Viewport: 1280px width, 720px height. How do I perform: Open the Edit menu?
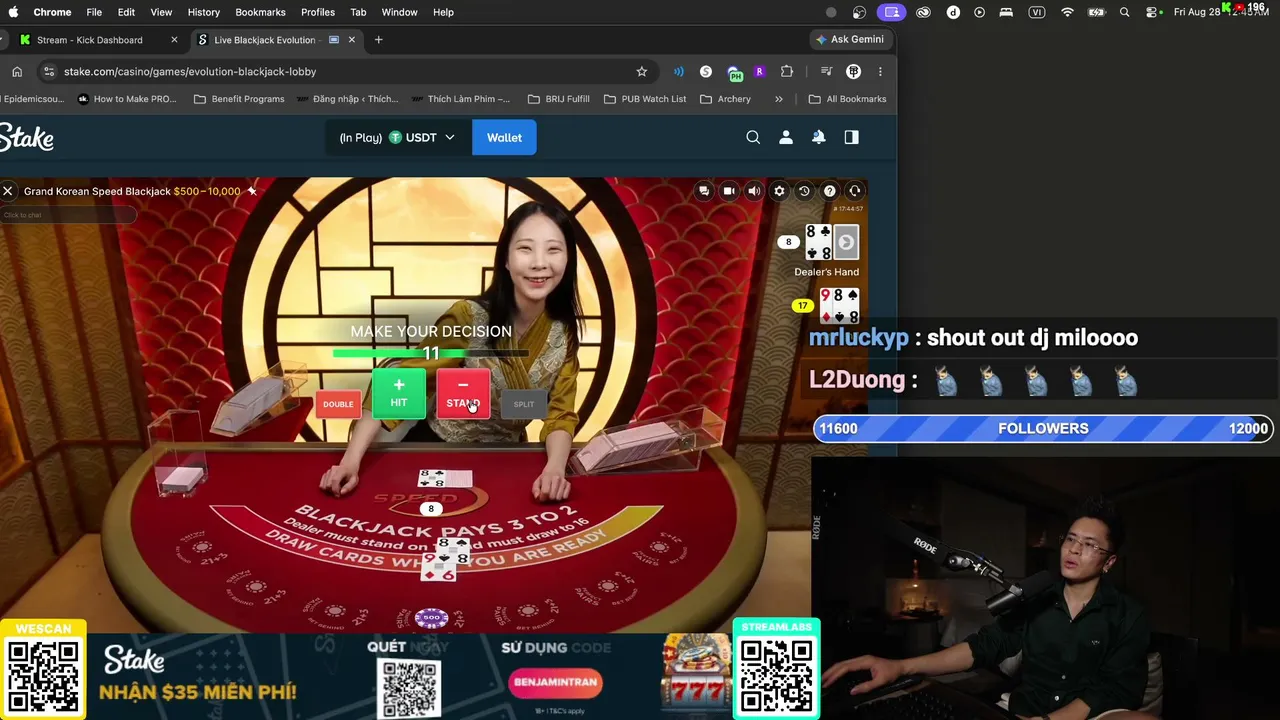(126, 12)
